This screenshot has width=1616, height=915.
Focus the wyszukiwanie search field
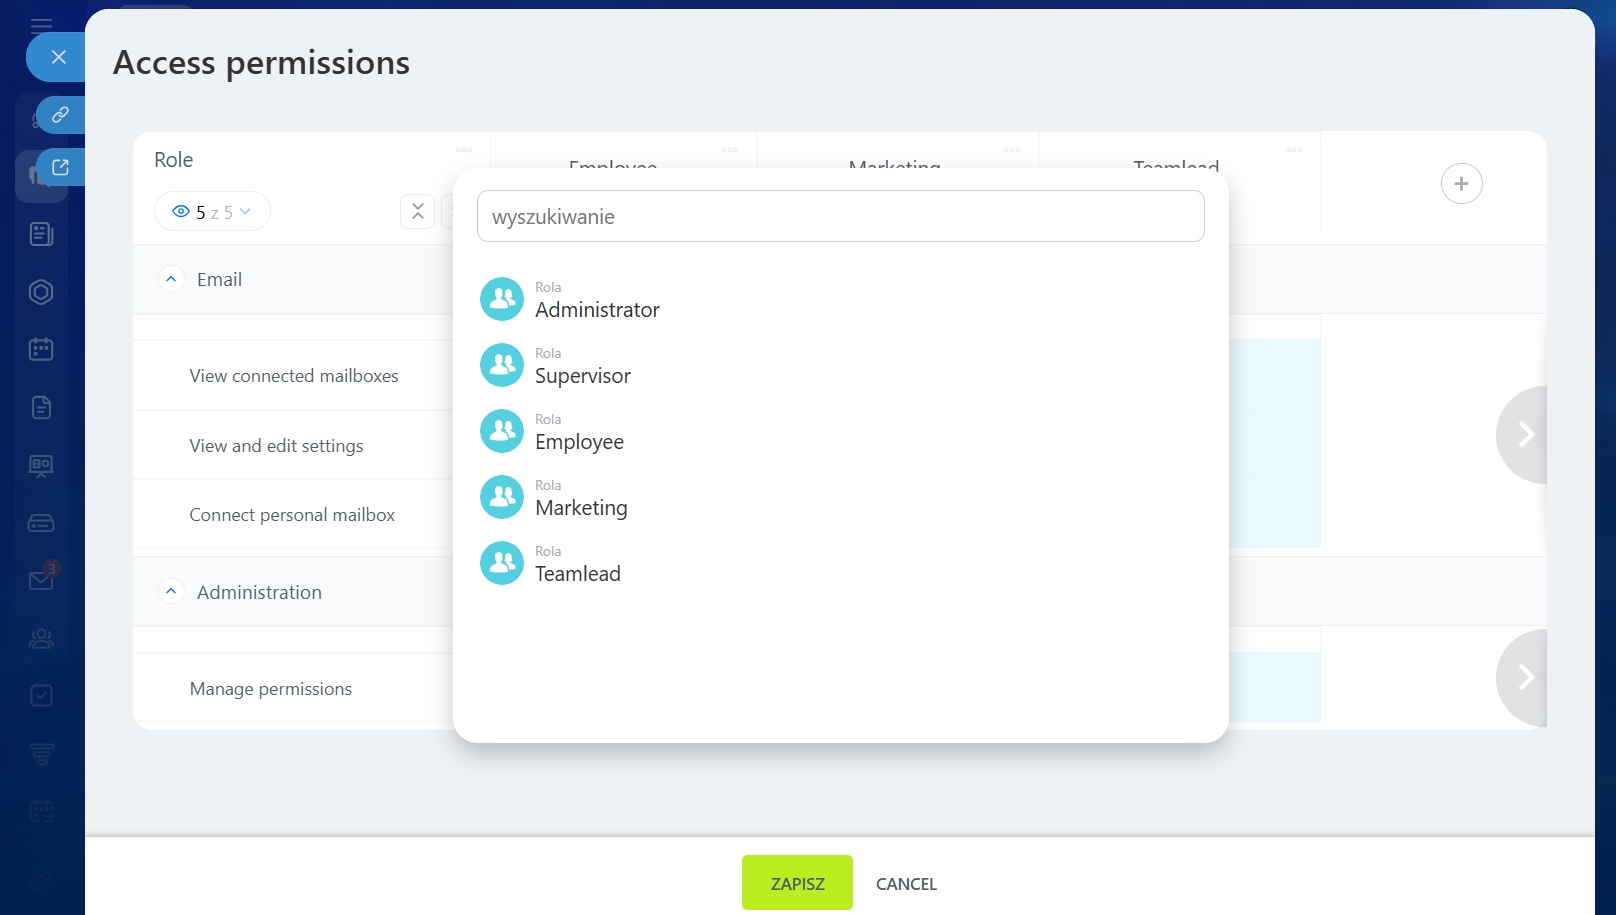point(840,217)
